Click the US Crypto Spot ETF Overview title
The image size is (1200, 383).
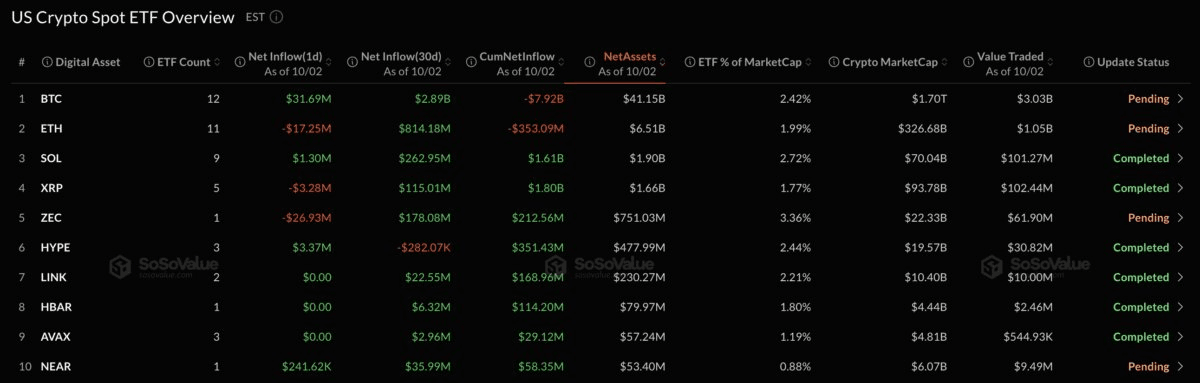(123, 17)
